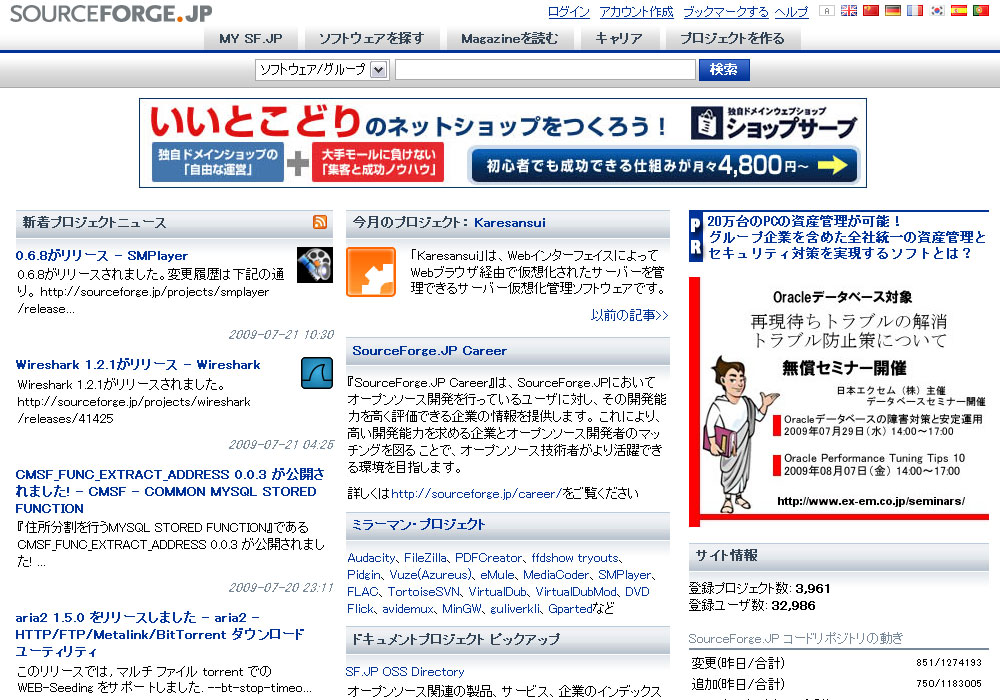Open the RSS feed icon for project news

coord(320,222)
